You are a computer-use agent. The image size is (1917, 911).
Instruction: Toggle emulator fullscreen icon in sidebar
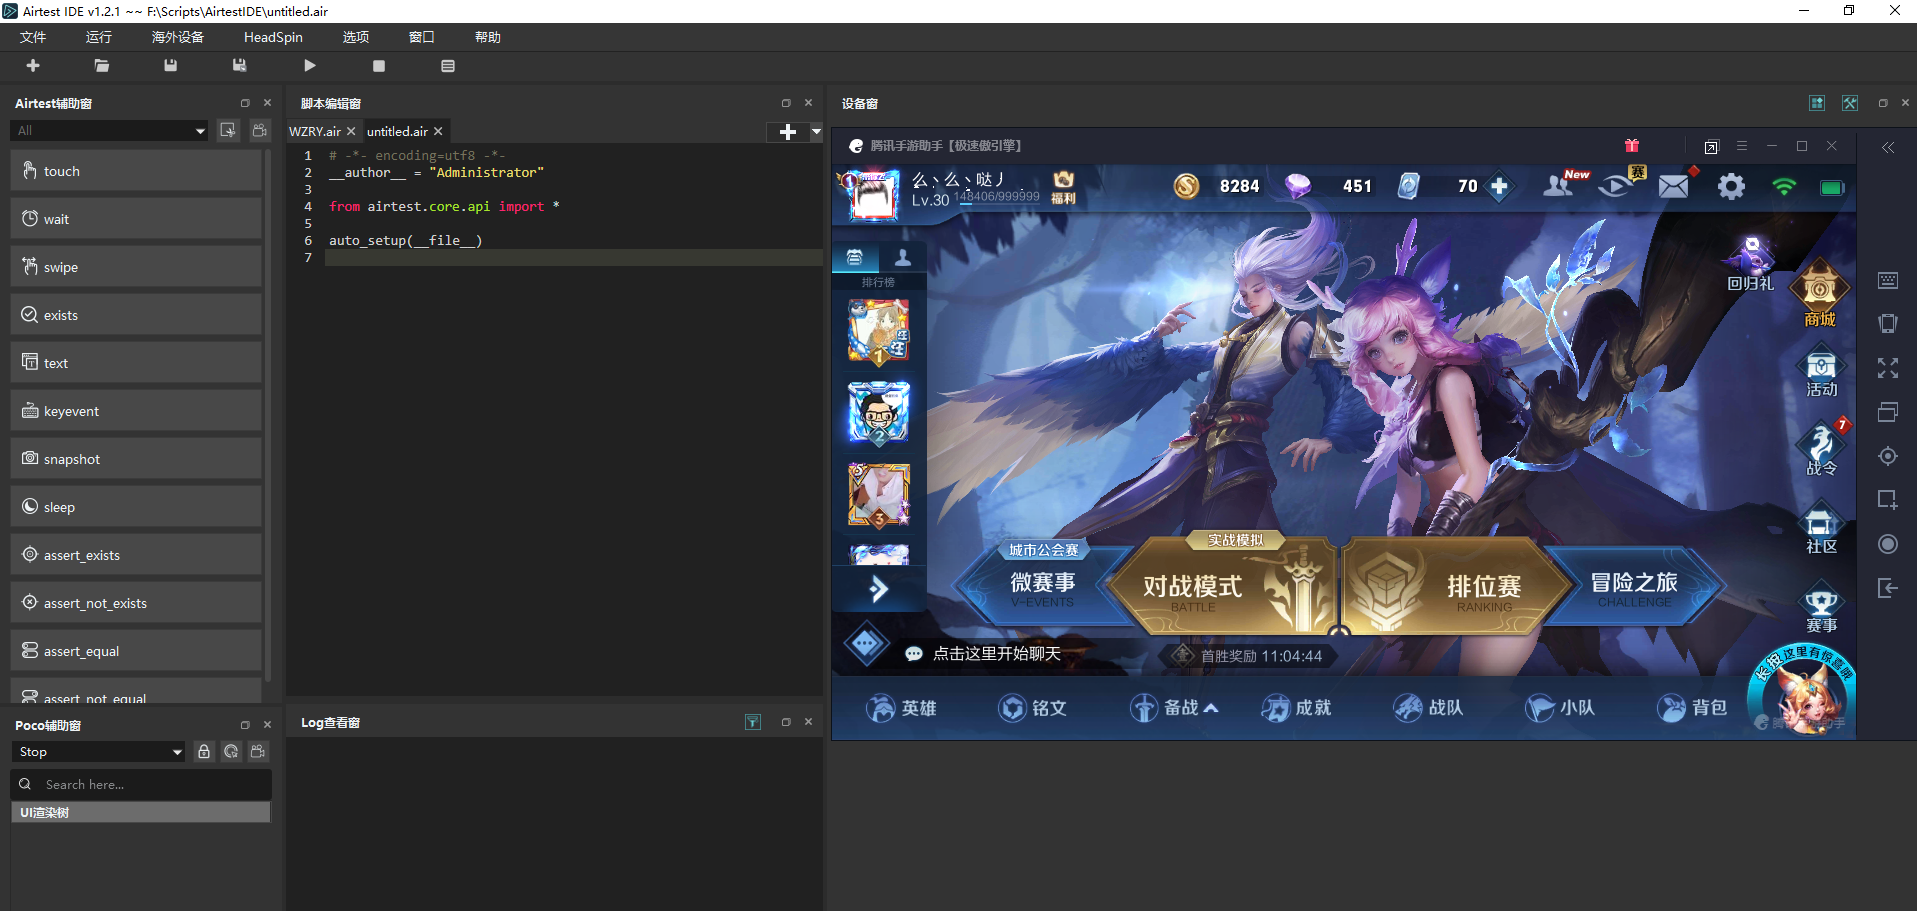point(1888,368)
